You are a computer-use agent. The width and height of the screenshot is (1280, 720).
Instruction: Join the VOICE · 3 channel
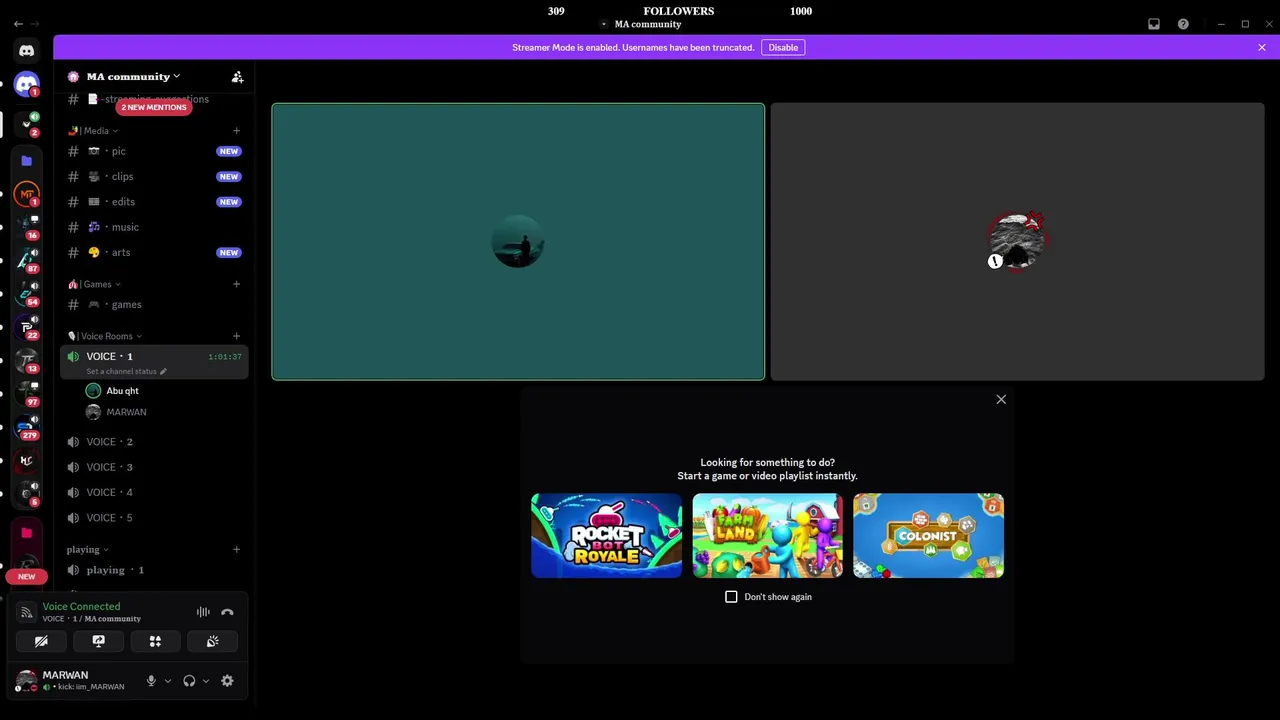(x=154, y=467)
